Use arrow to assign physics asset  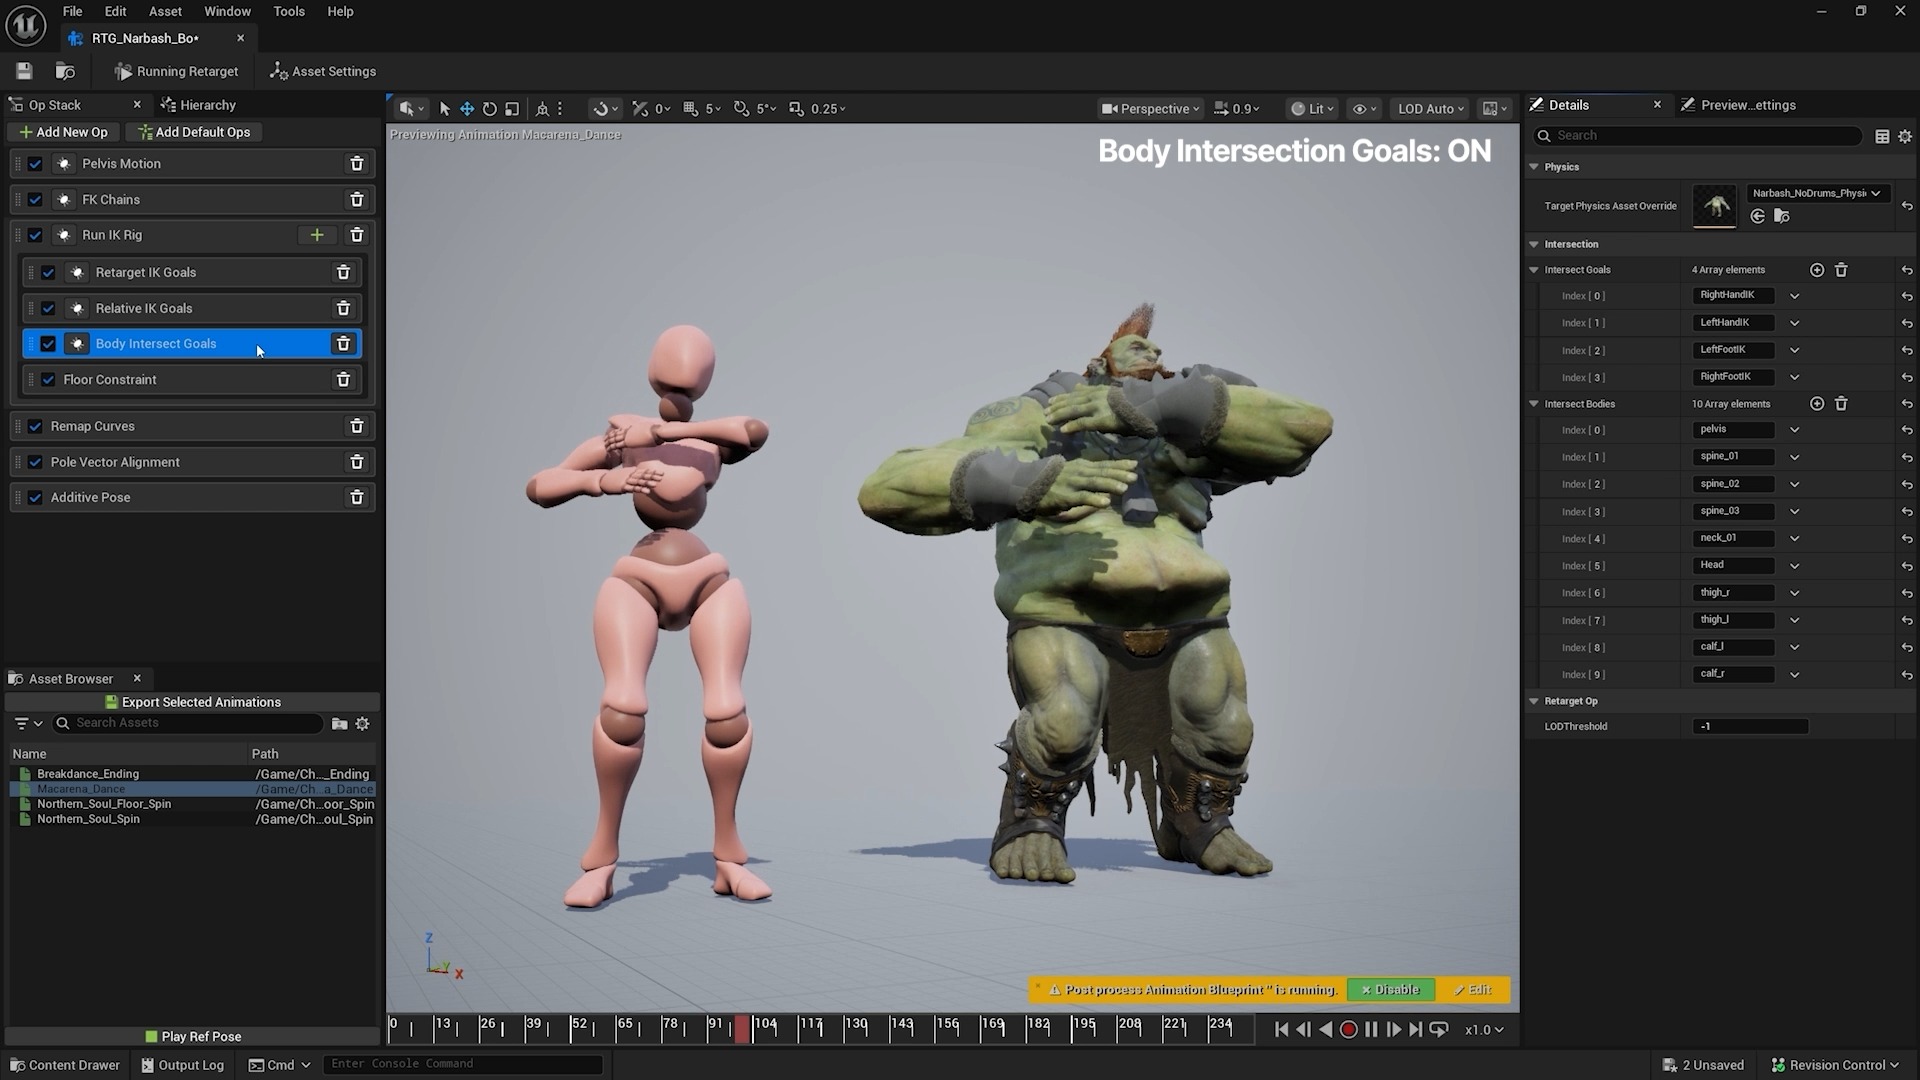tap(1757, 216)
